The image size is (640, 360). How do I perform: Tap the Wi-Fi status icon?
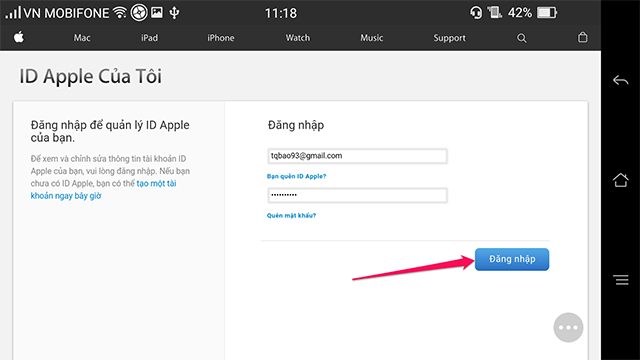(120, 13)
